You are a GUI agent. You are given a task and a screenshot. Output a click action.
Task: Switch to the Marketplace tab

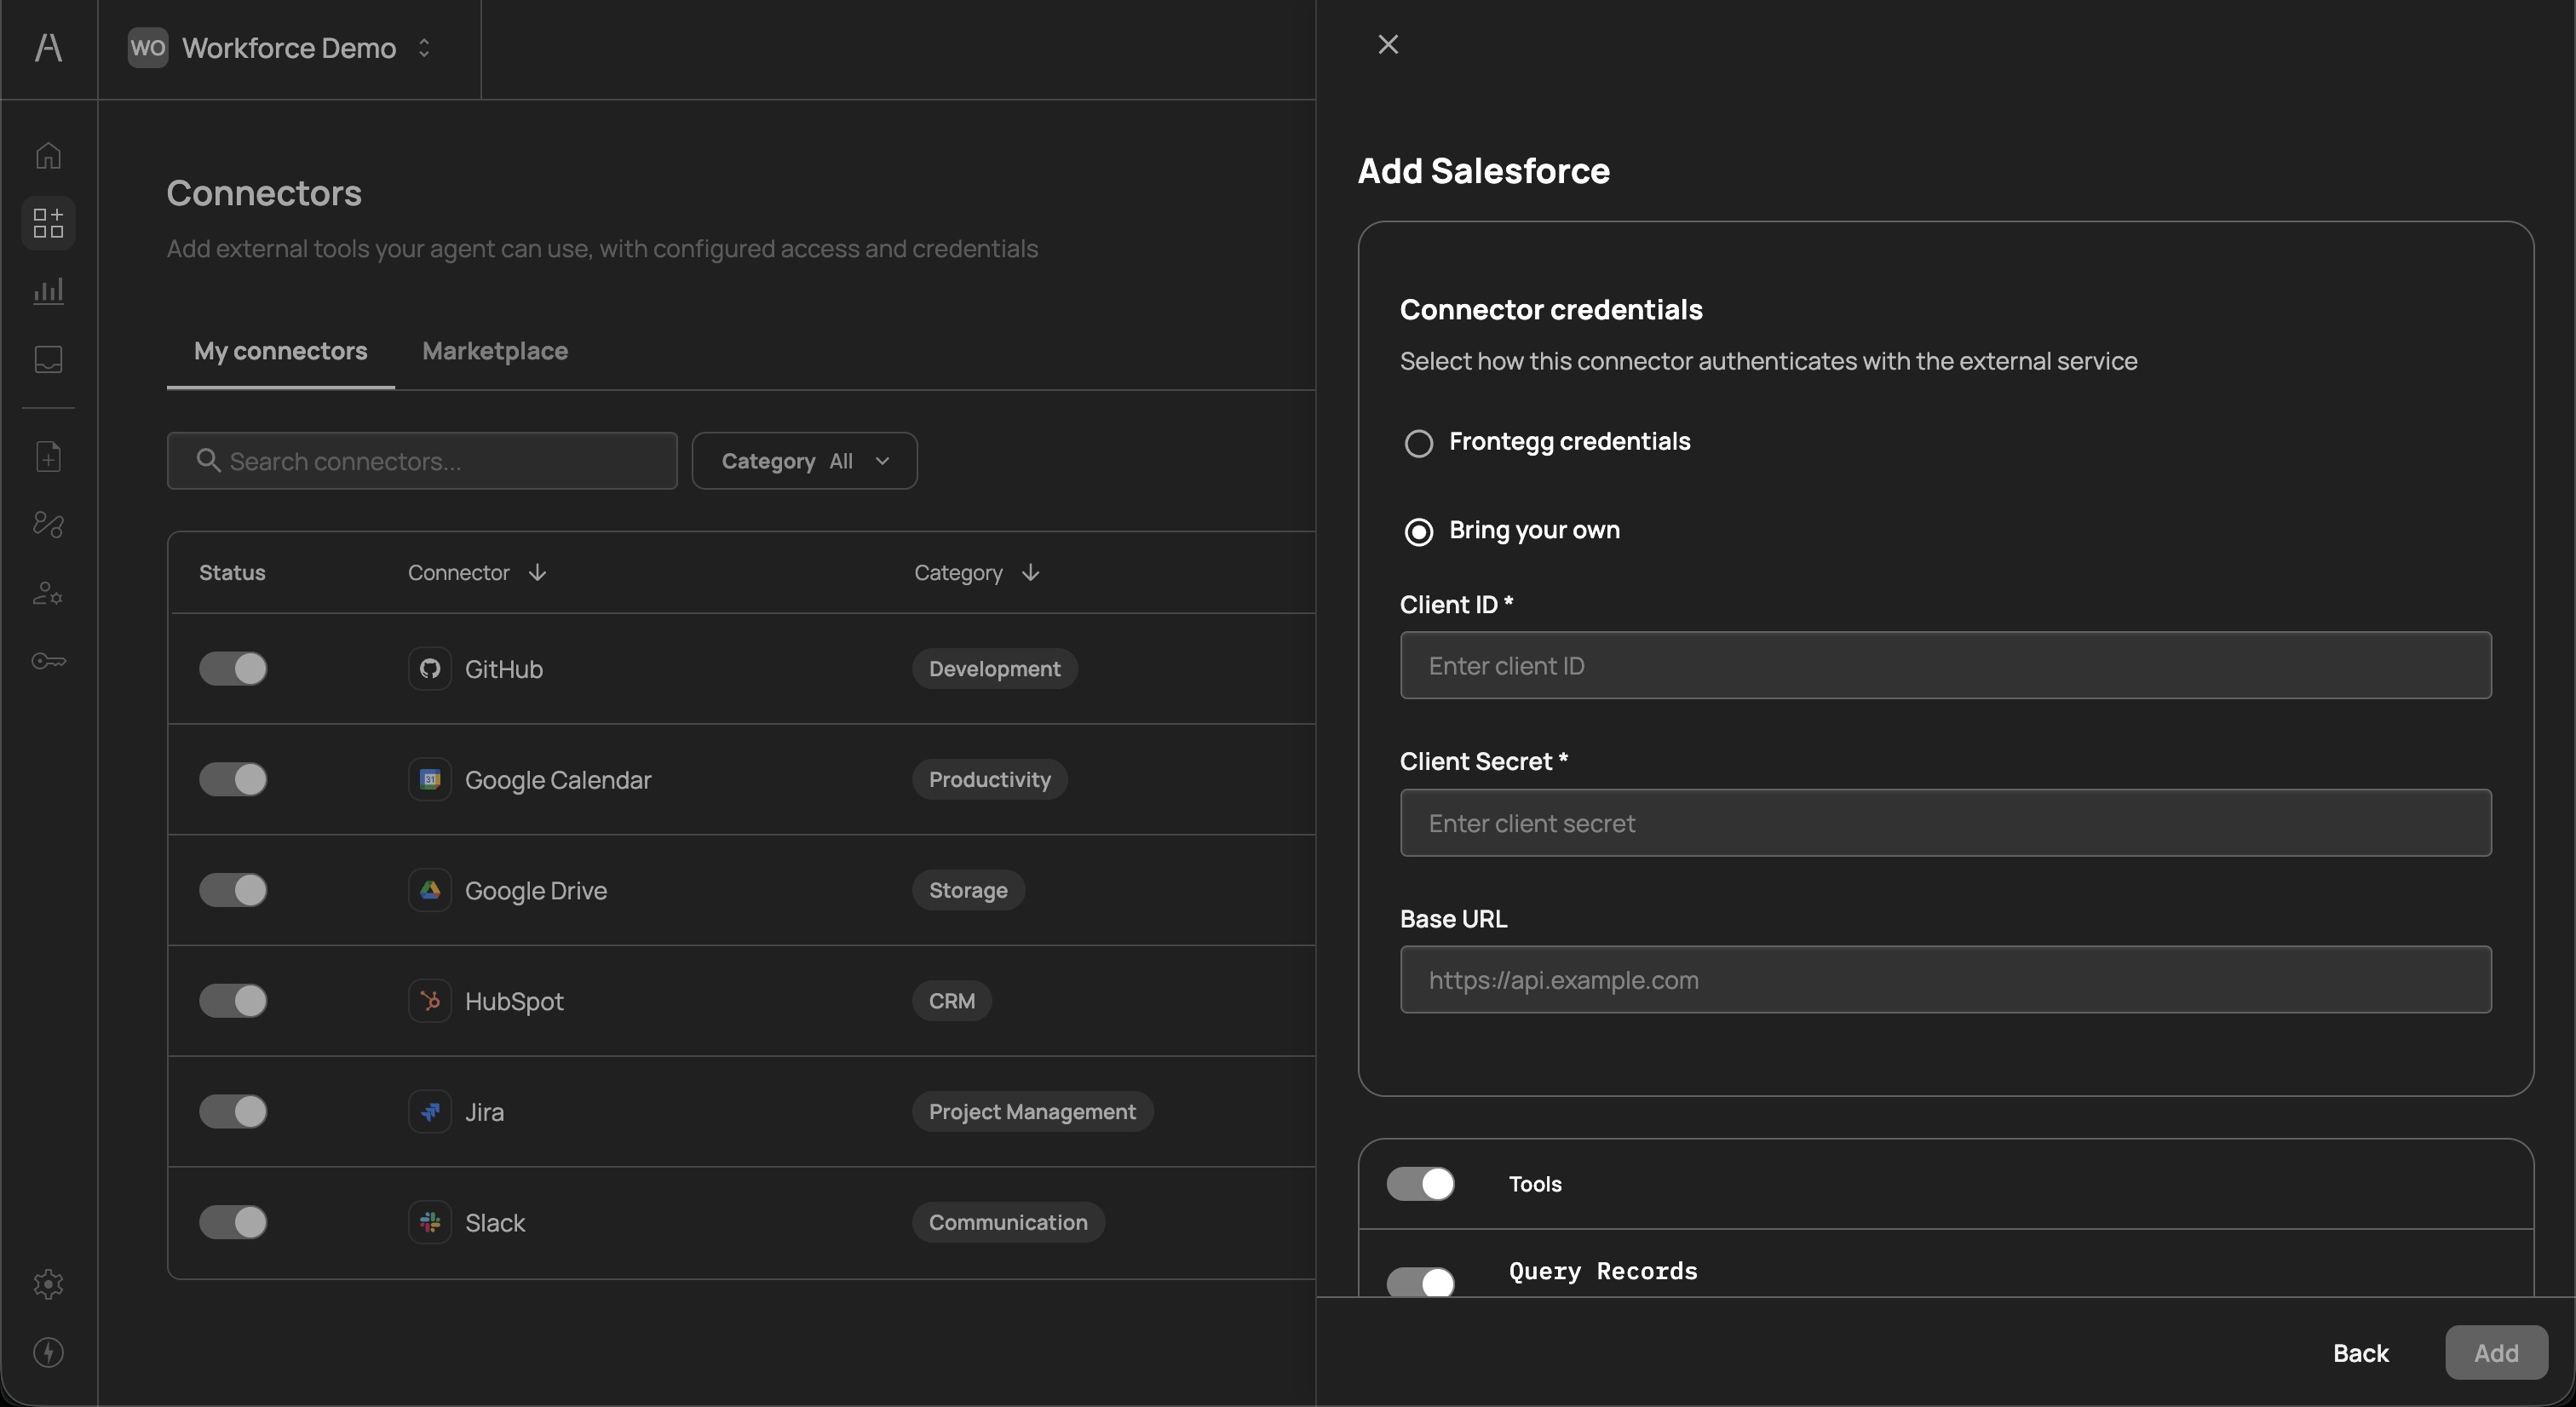[x=495, y=351]
